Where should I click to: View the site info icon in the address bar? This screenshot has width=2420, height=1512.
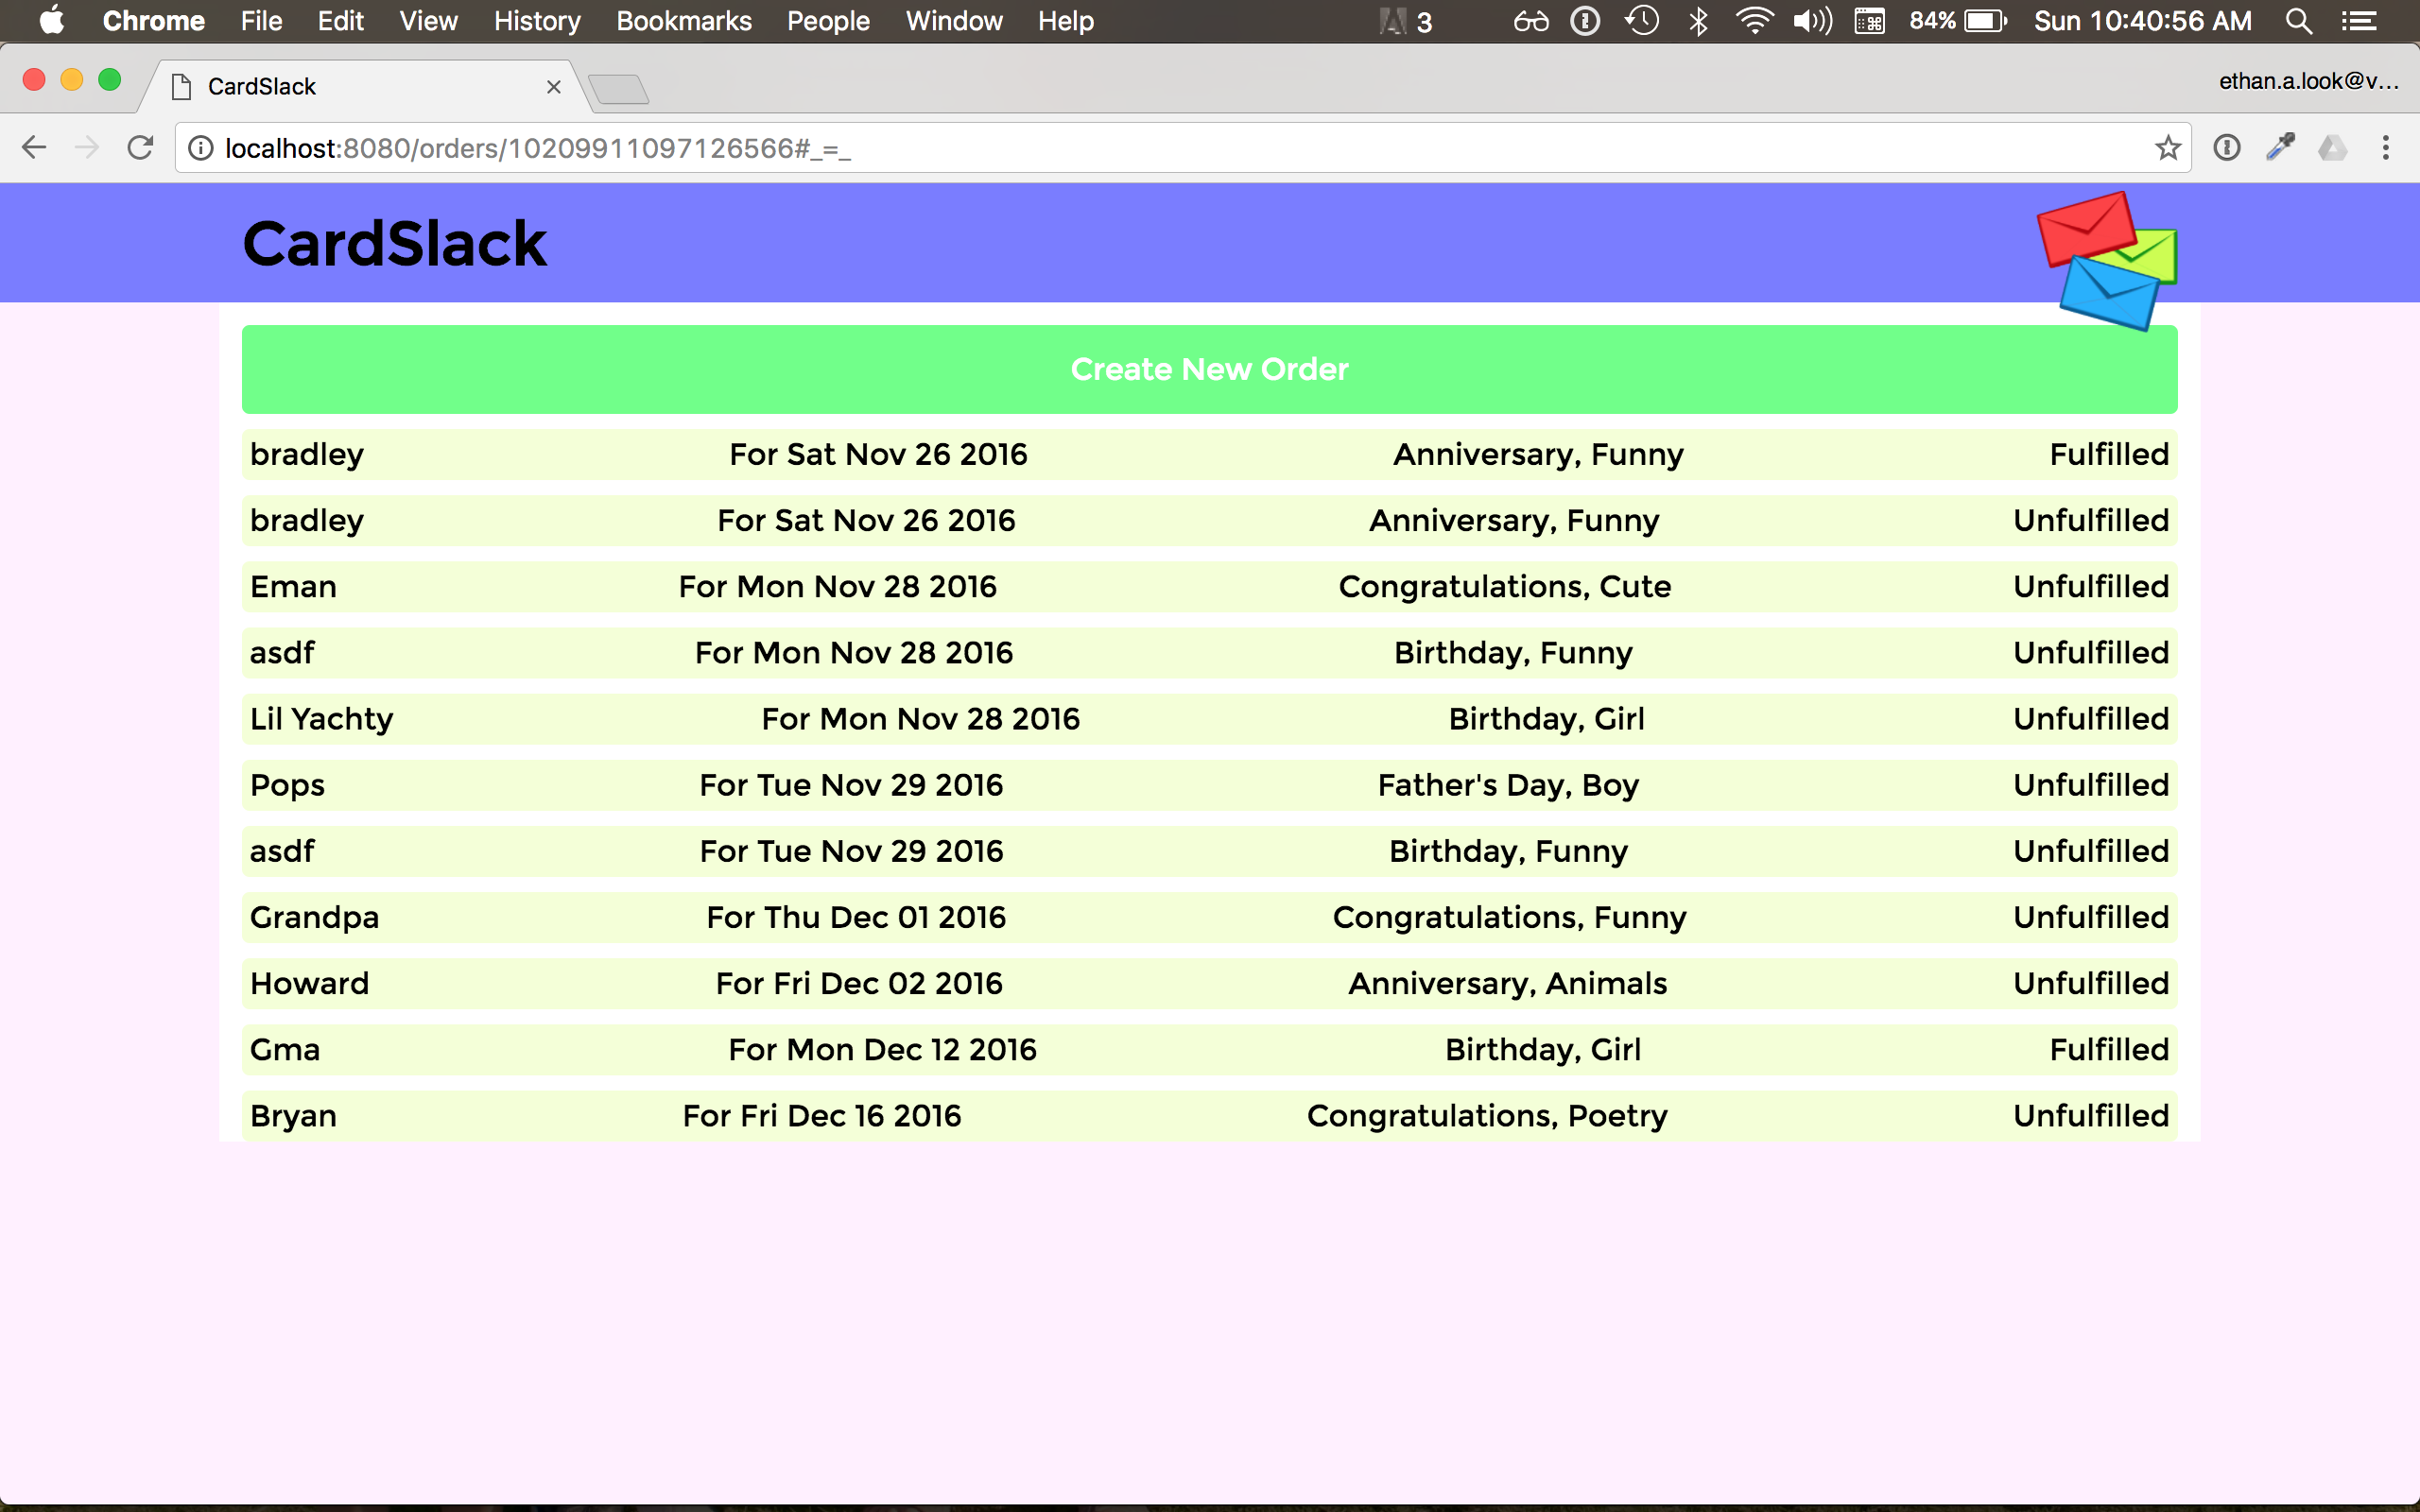(x=201, y=148)
